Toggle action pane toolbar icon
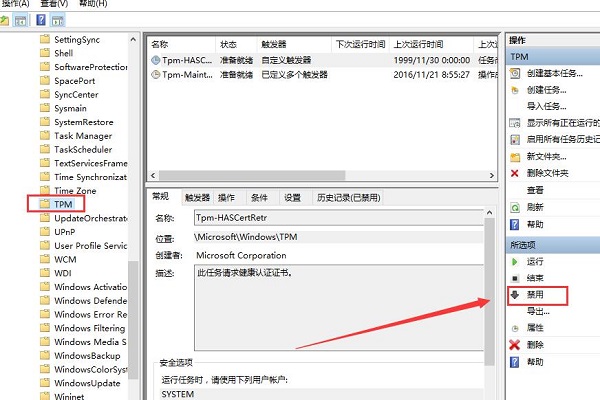 [57, 20]
